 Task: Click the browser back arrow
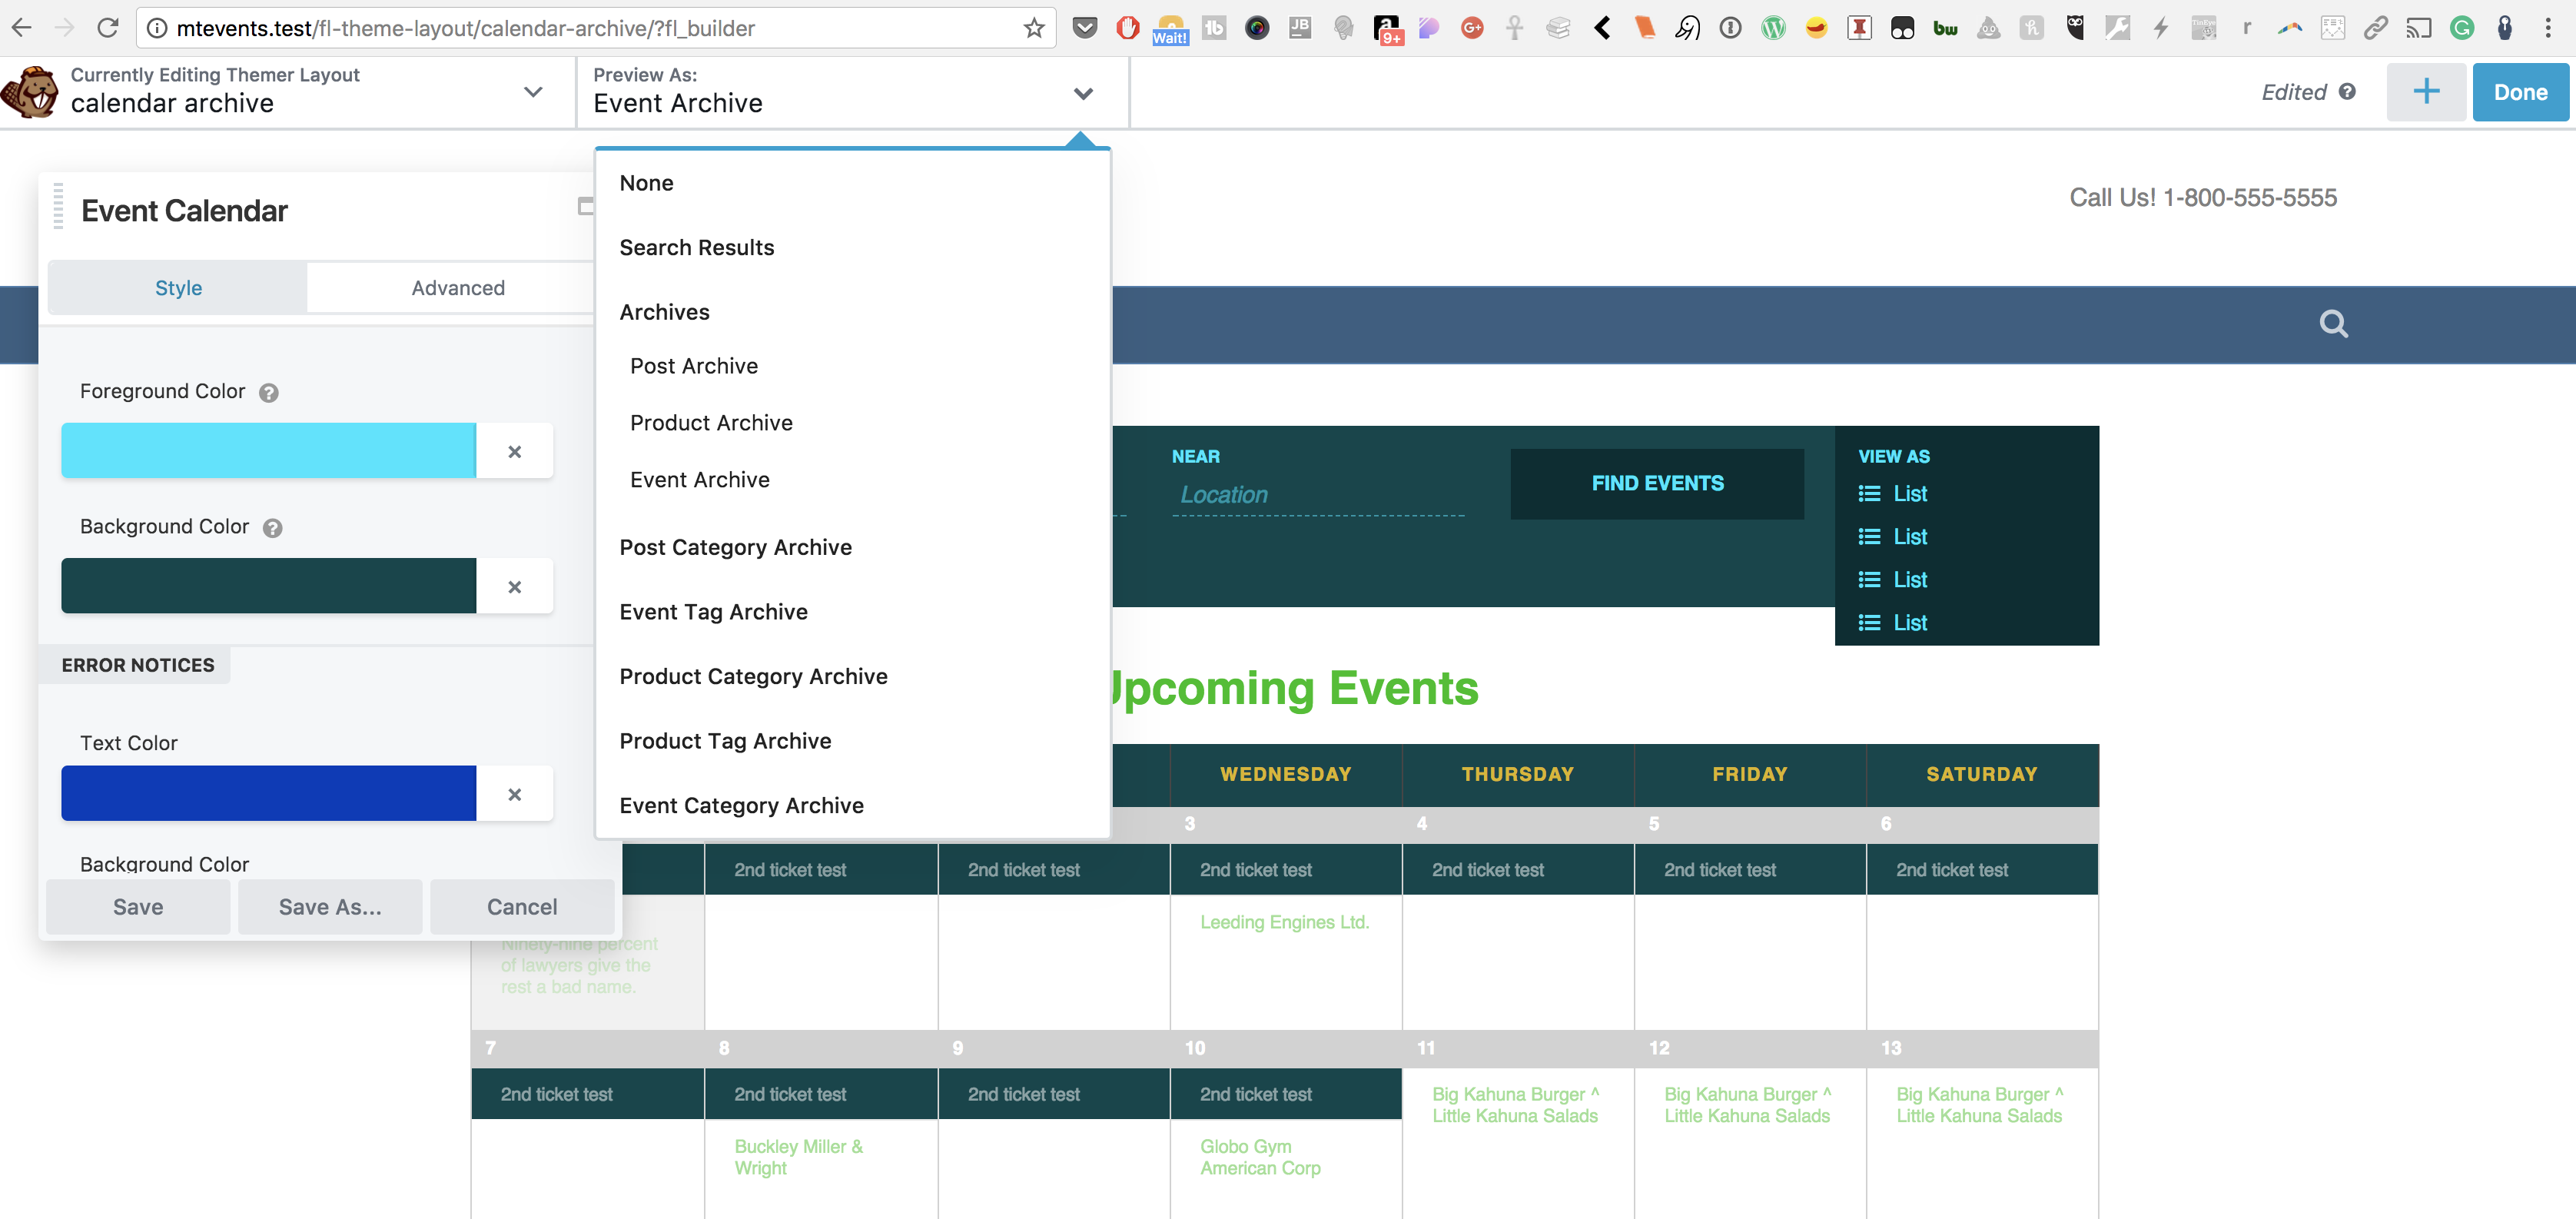(21, 28)
